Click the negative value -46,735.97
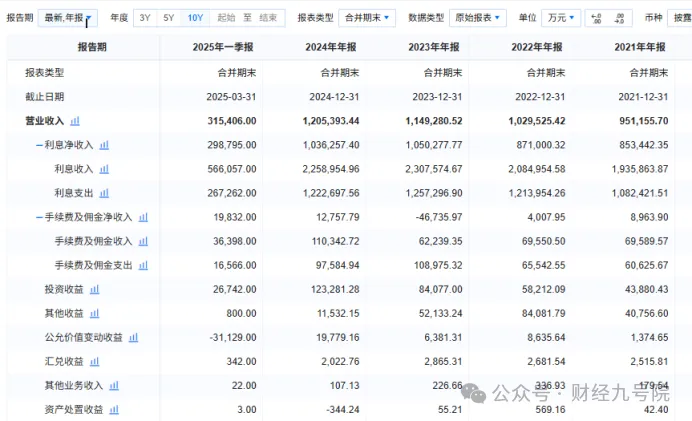 click(439, 217)
